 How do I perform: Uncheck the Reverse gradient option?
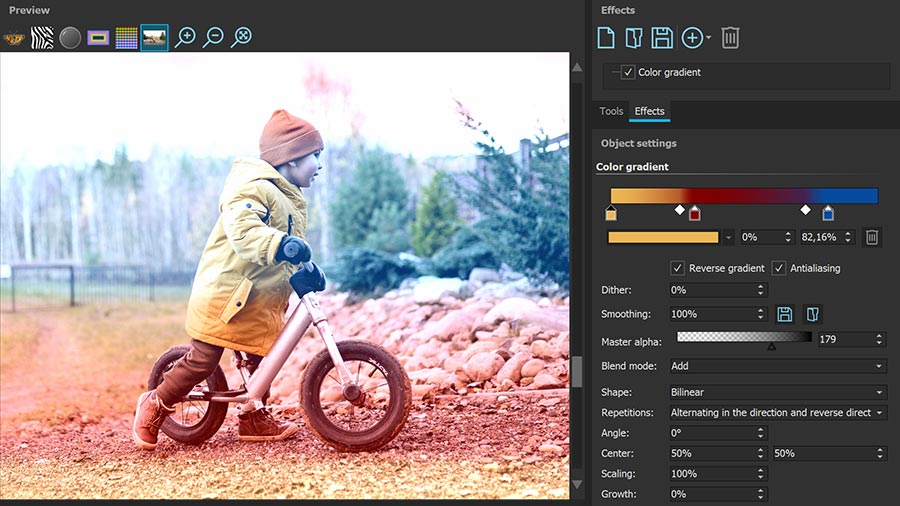tap(677, 268)
